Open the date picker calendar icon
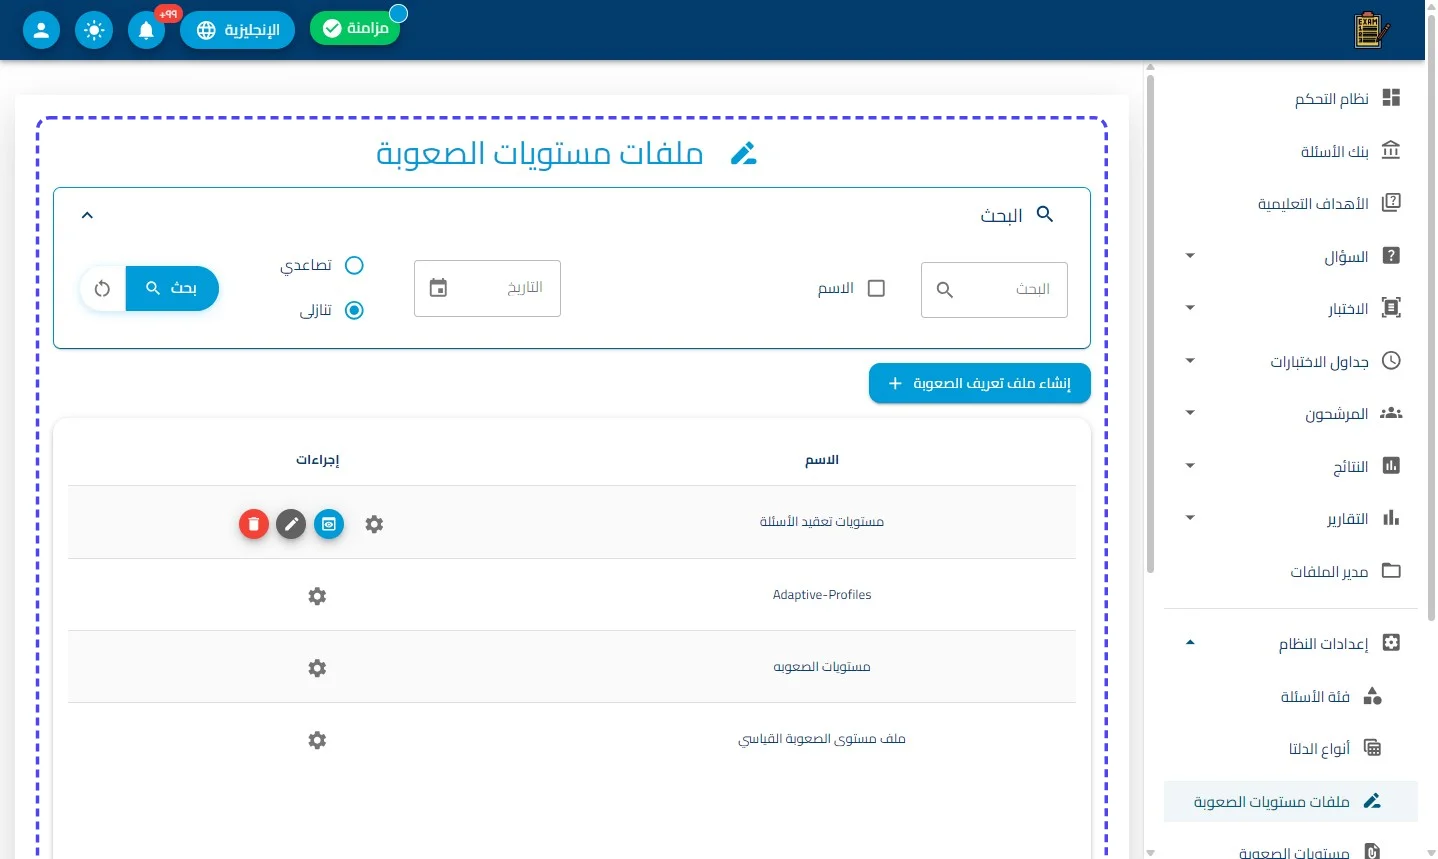 438,288
